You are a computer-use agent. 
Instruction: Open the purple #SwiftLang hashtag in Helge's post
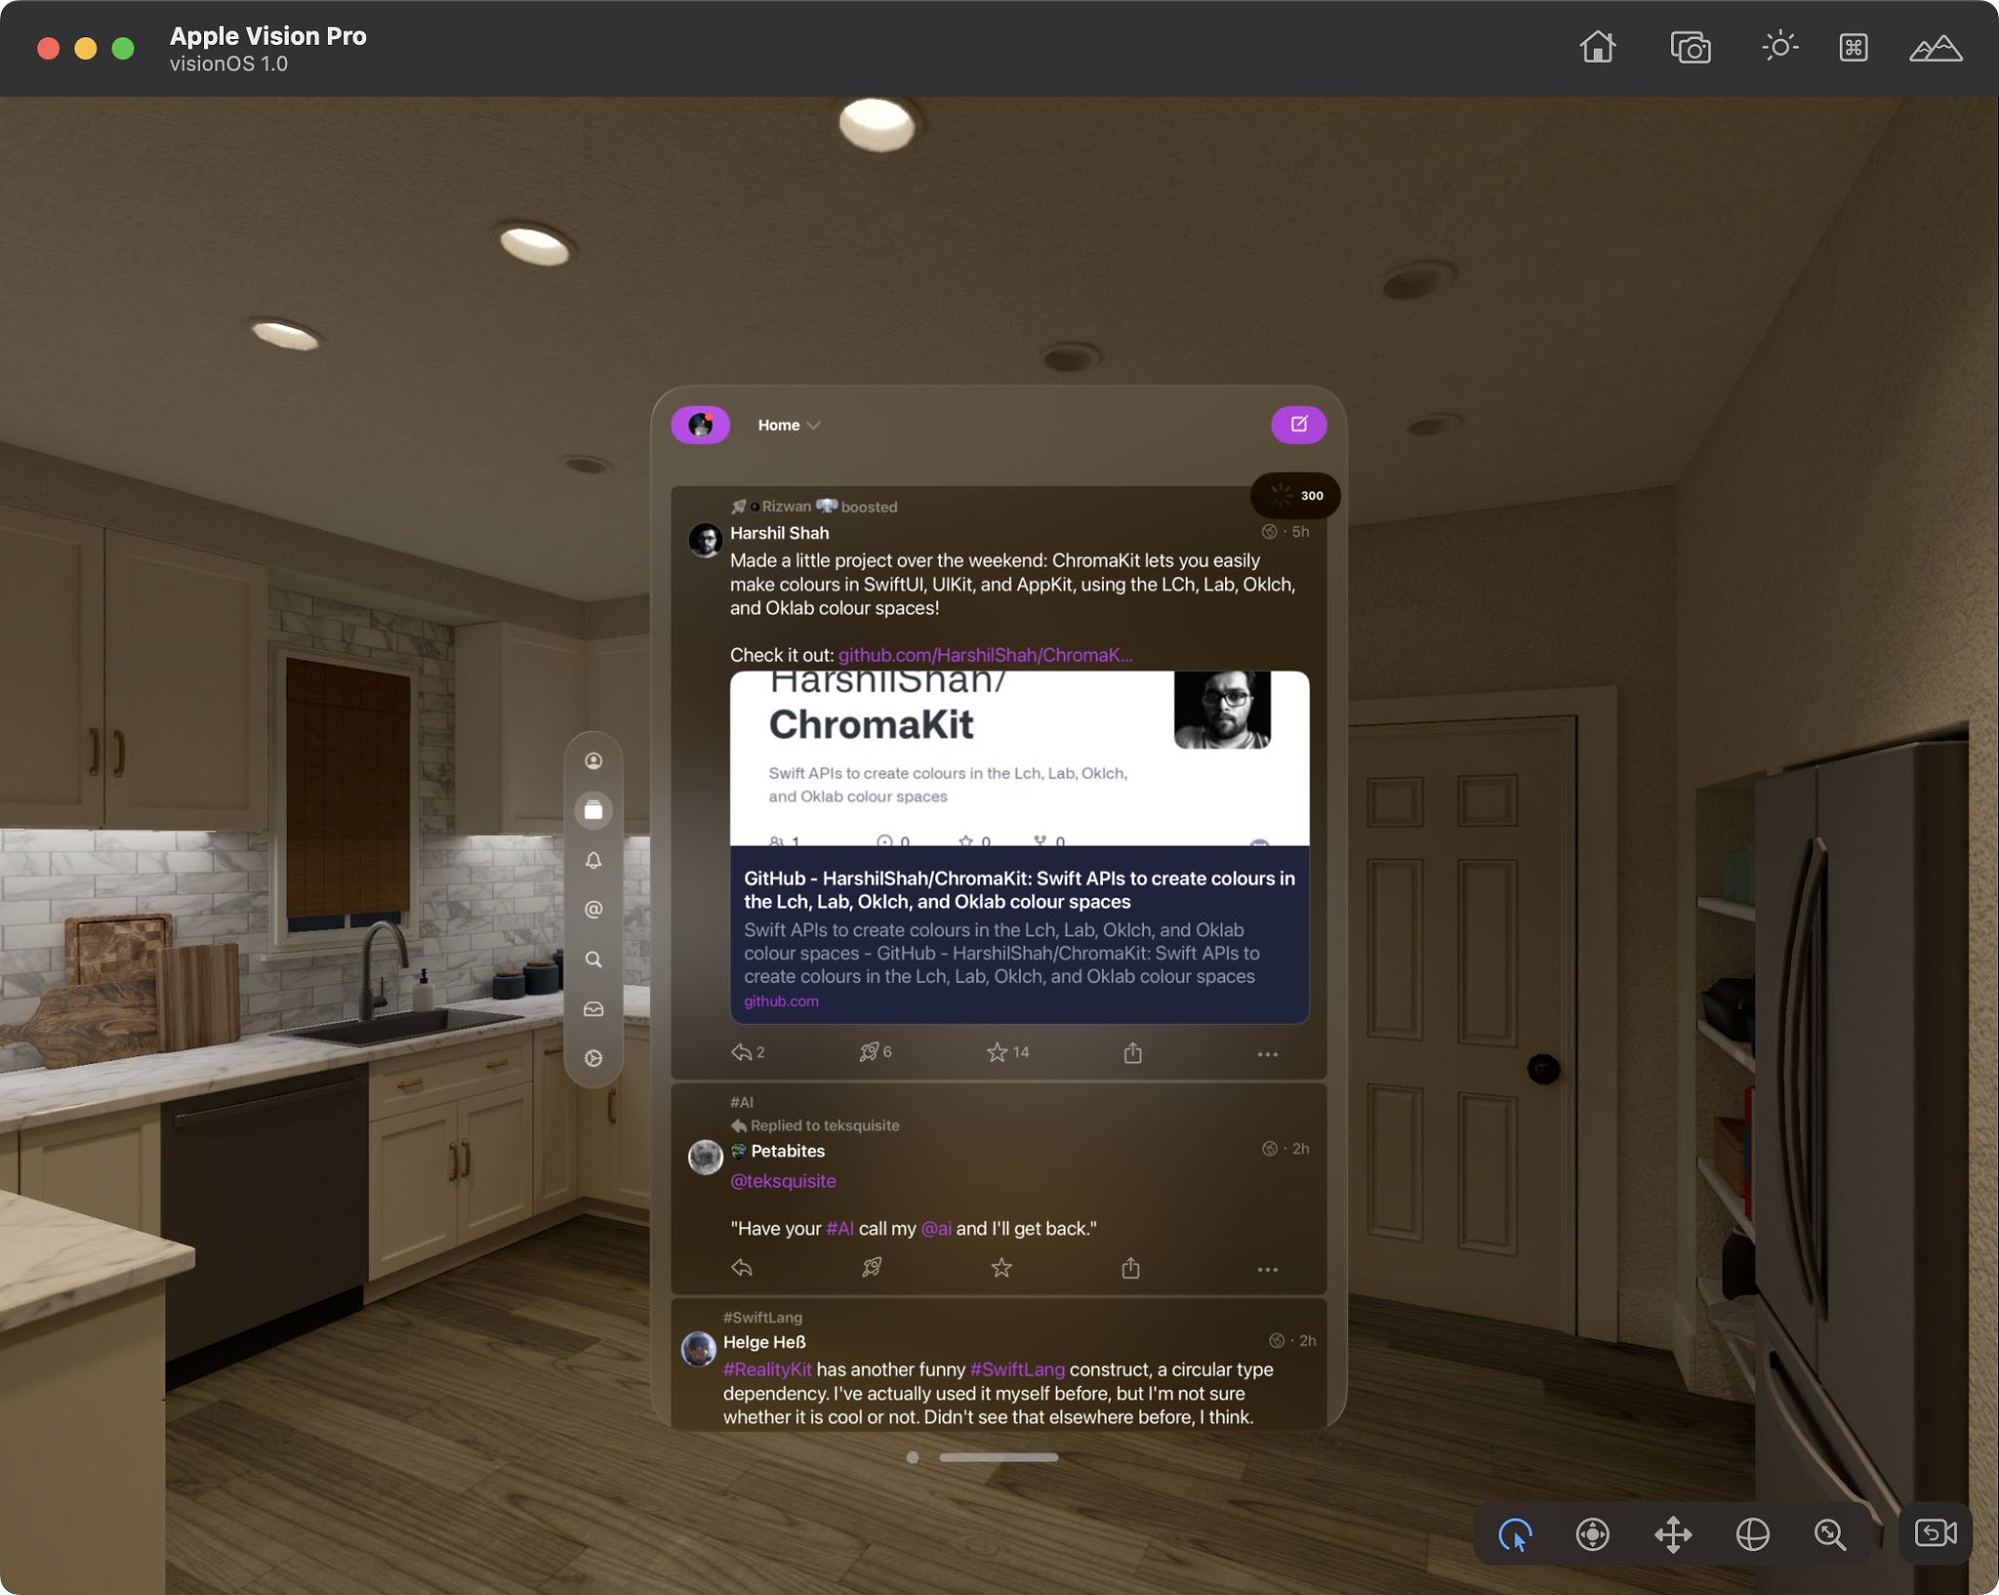click(1017, 1369)
